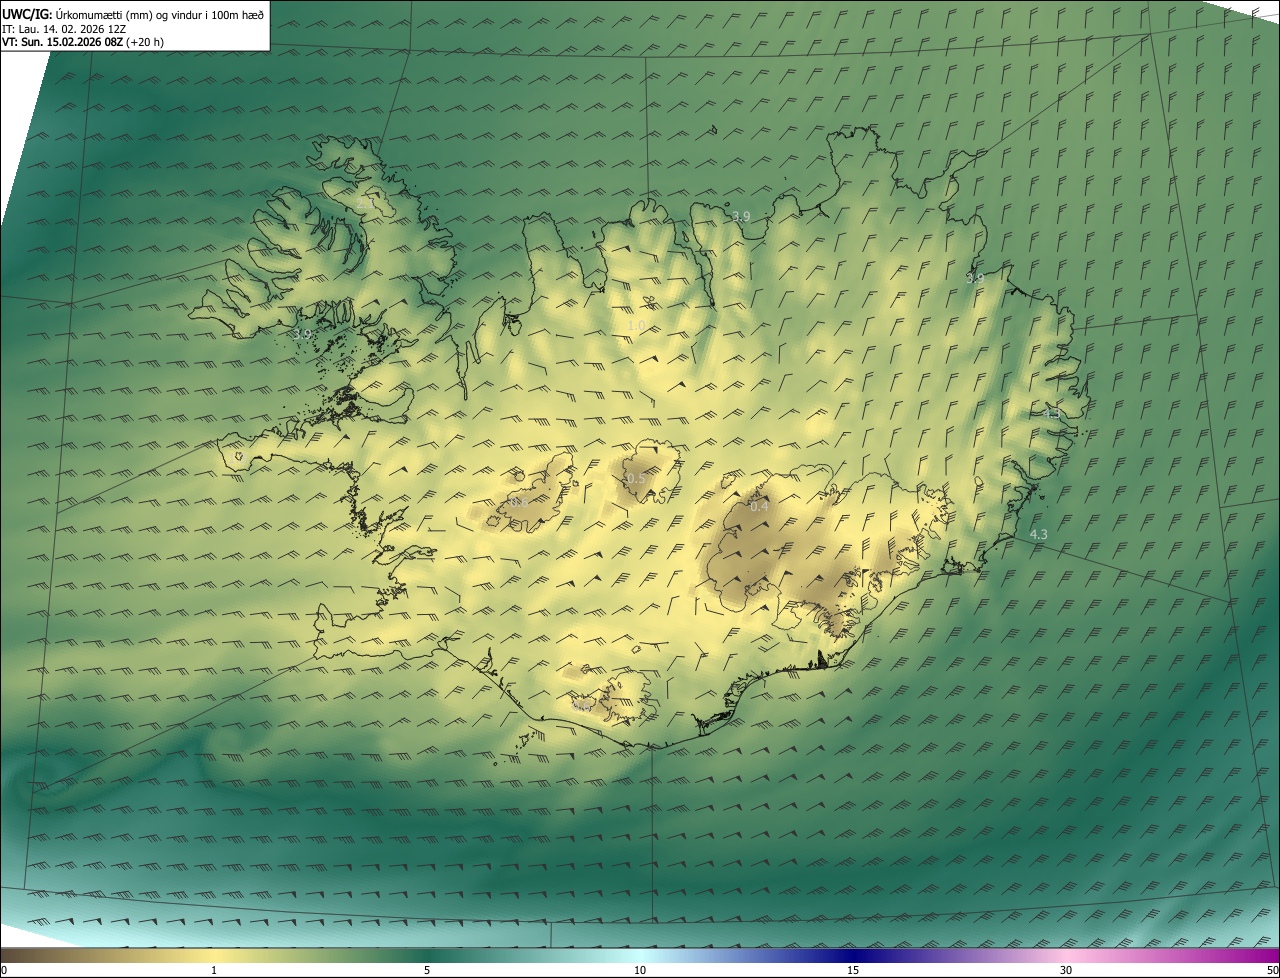Click the 15 tick label on the color scale
Image resolution: width=1280 pixels, height=978 pixels.
click(x=853, y=970)
